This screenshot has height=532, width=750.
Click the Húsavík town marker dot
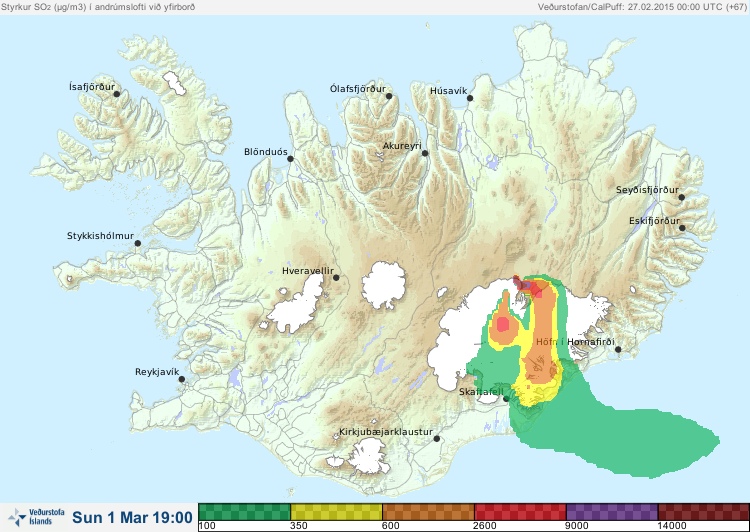pyautogui.click(x=470, y=98)
